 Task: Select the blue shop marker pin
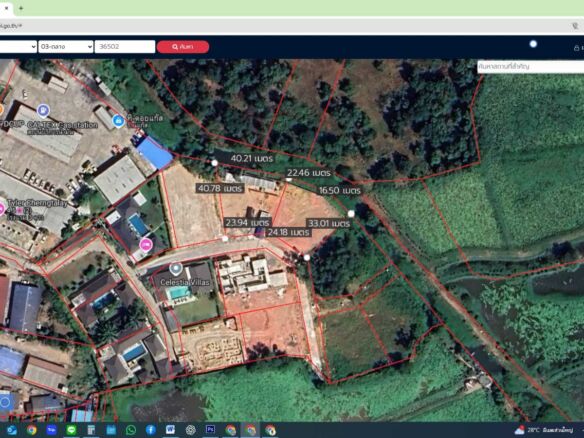pyautogui.click(x=118, y=121)
